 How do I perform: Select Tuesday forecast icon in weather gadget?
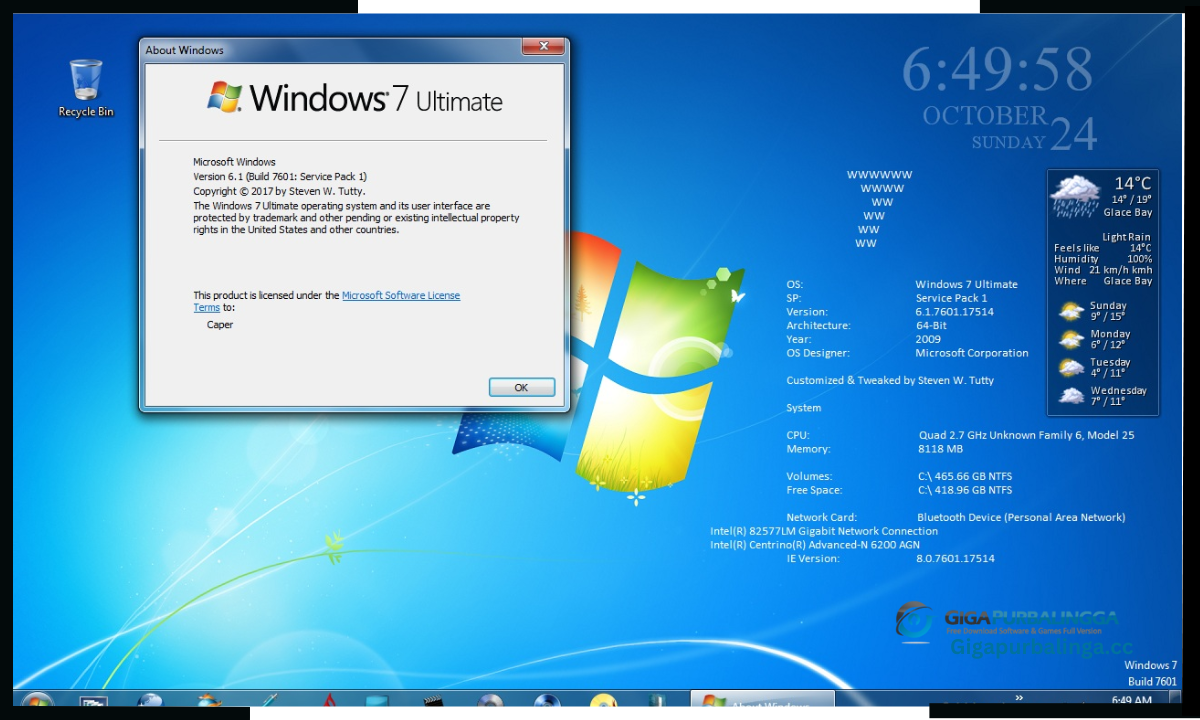(1071, 367)
